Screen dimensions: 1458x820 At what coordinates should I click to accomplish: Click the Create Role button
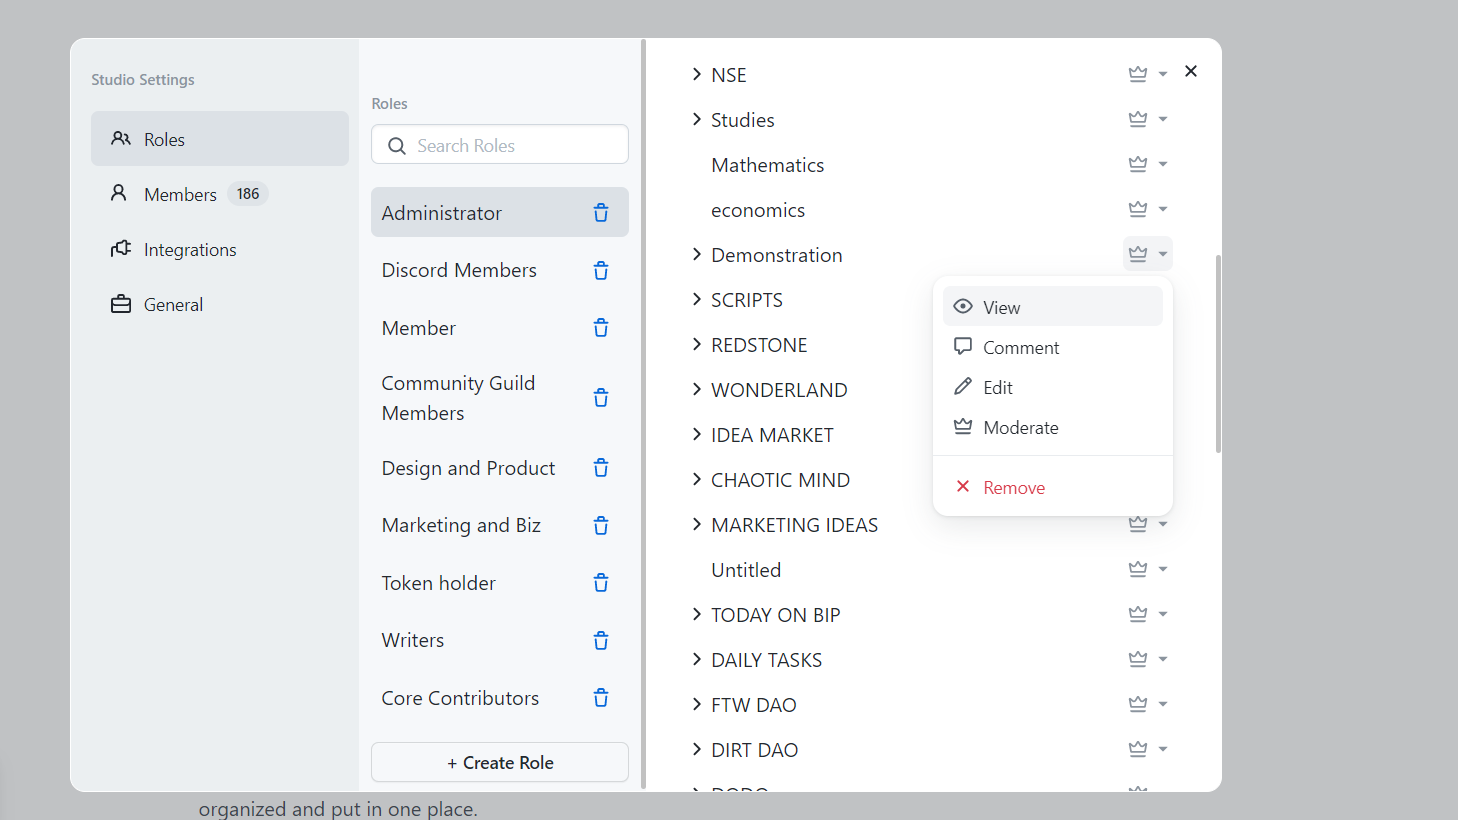[499, 762]
